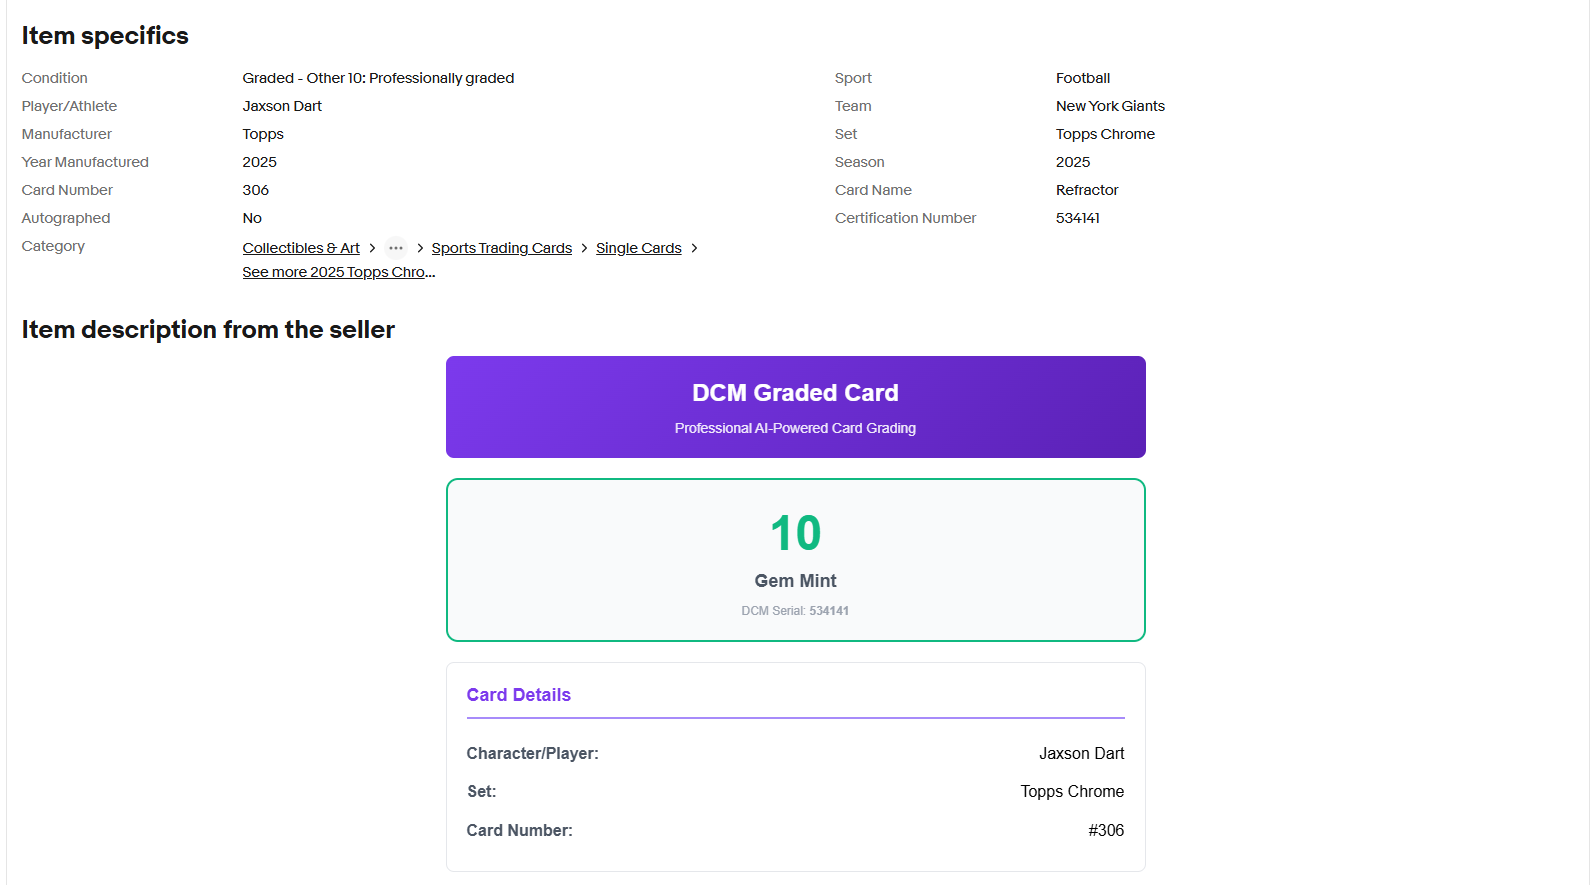Click the Set value Topps Chrome in specifics

point(1105,134)
